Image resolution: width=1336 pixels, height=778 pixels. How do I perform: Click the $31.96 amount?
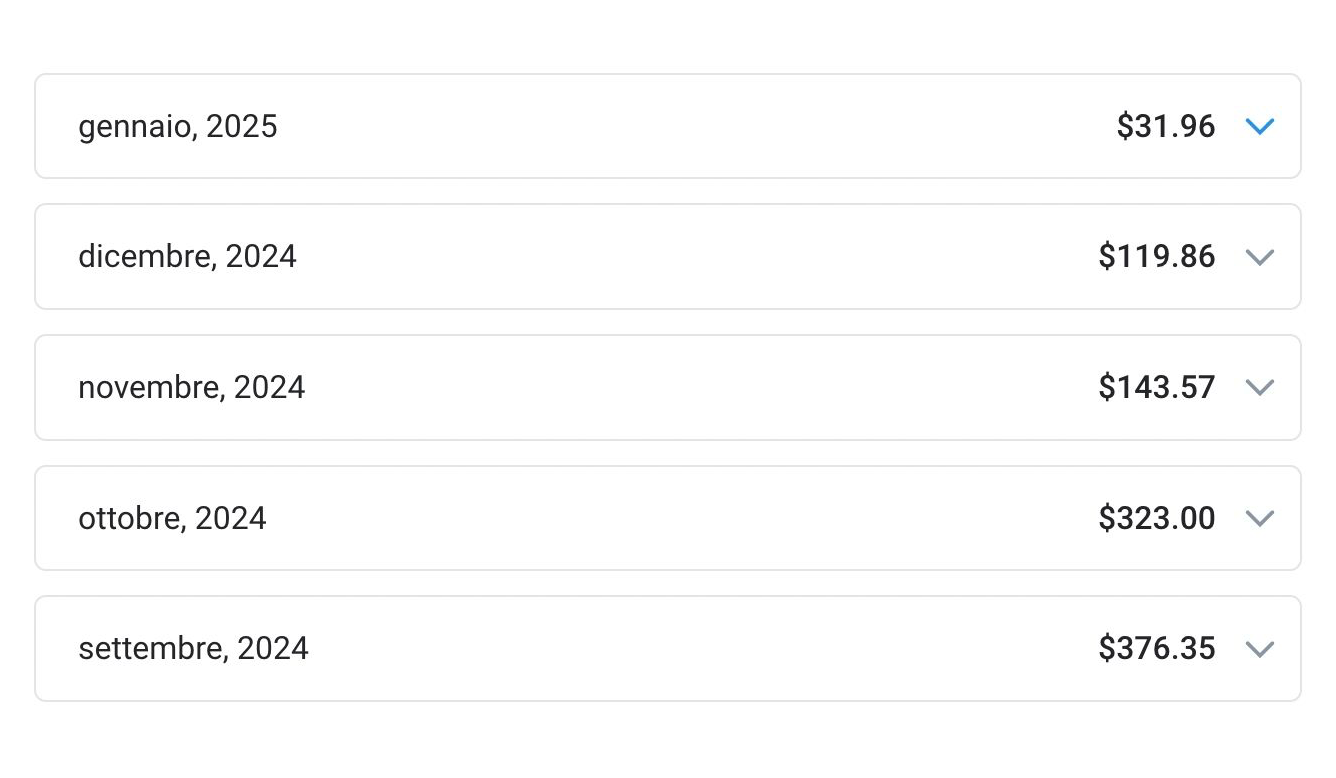pos(1166,127)
